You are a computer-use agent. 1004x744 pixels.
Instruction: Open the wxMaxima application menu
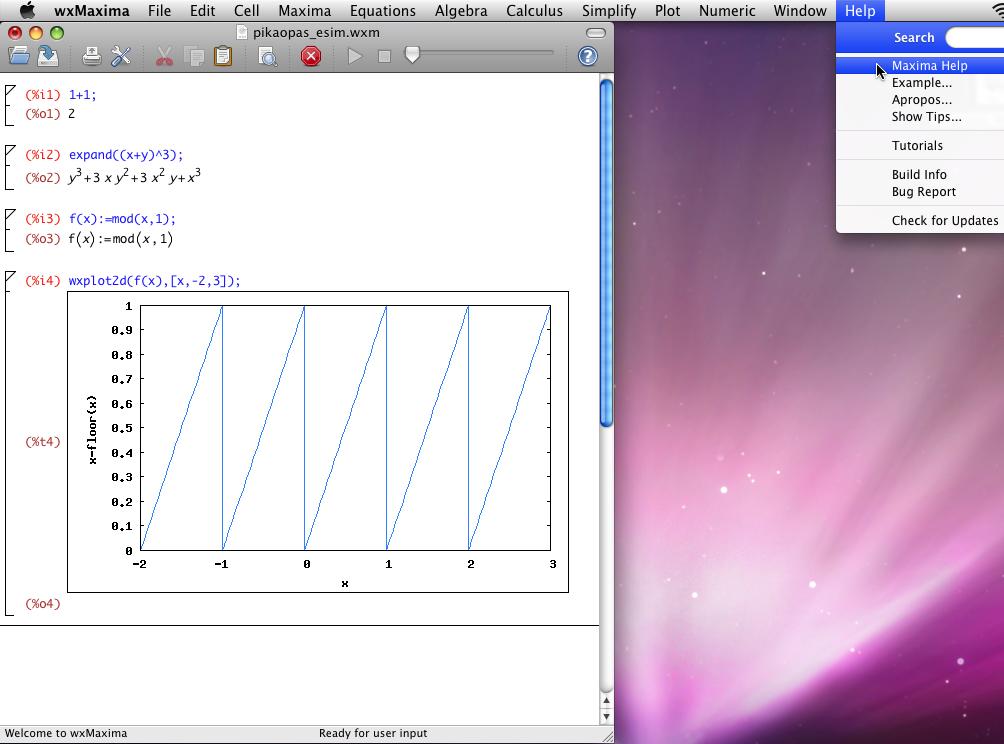click(x=92, y=11)
